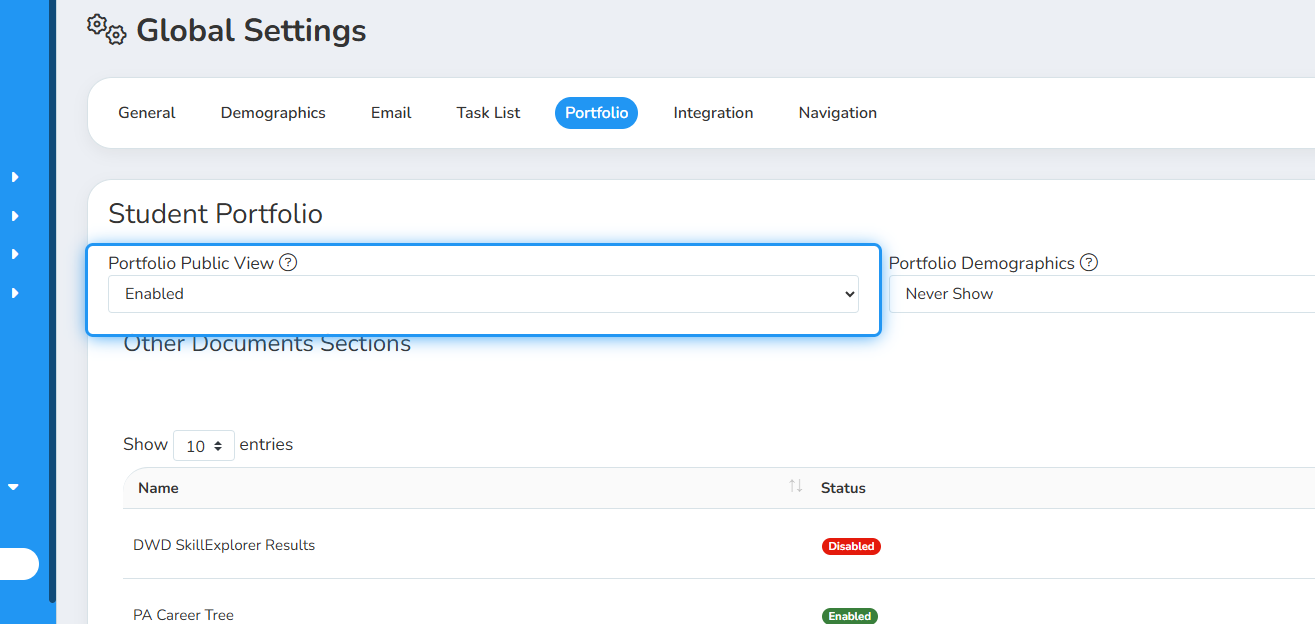Screen dimensions: 1315x624
Task: Click help icon beside Portfolio Demographics
Action: click(x=1089, y=263)
